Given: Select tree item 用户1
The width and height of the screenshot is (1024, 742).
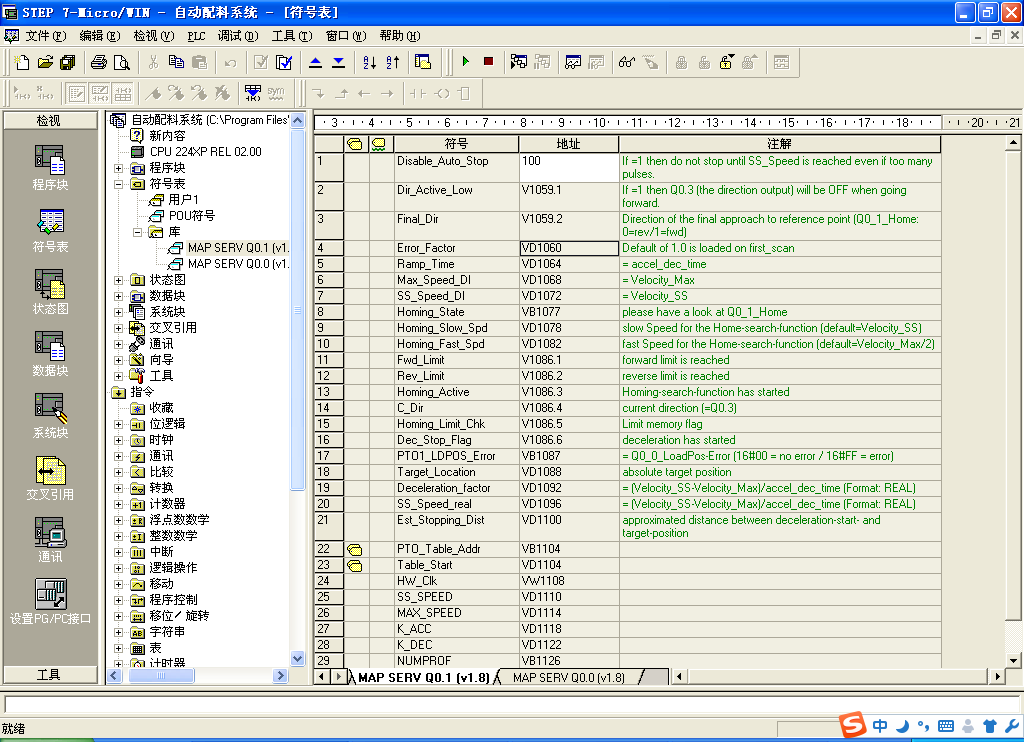Looking at the screenshot, I should click(x=183, y=200).
